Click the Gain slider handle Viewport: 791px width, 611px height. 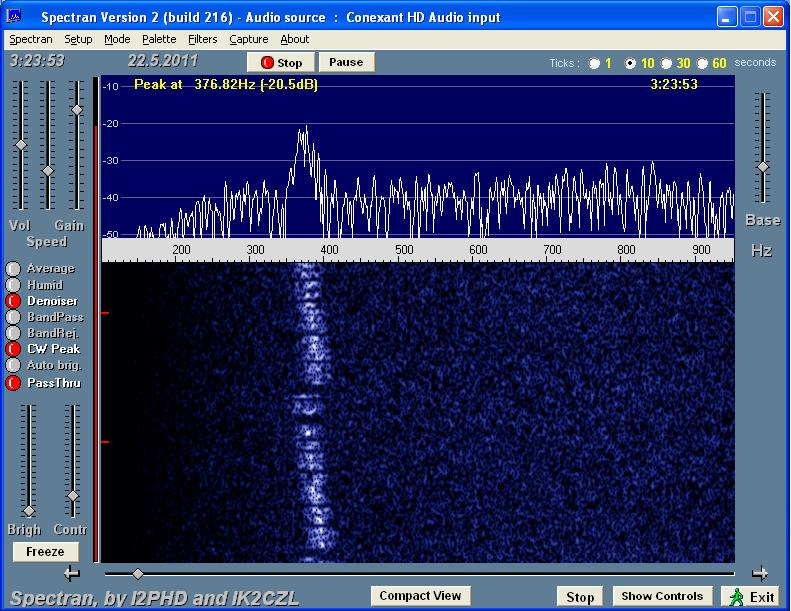77,109
